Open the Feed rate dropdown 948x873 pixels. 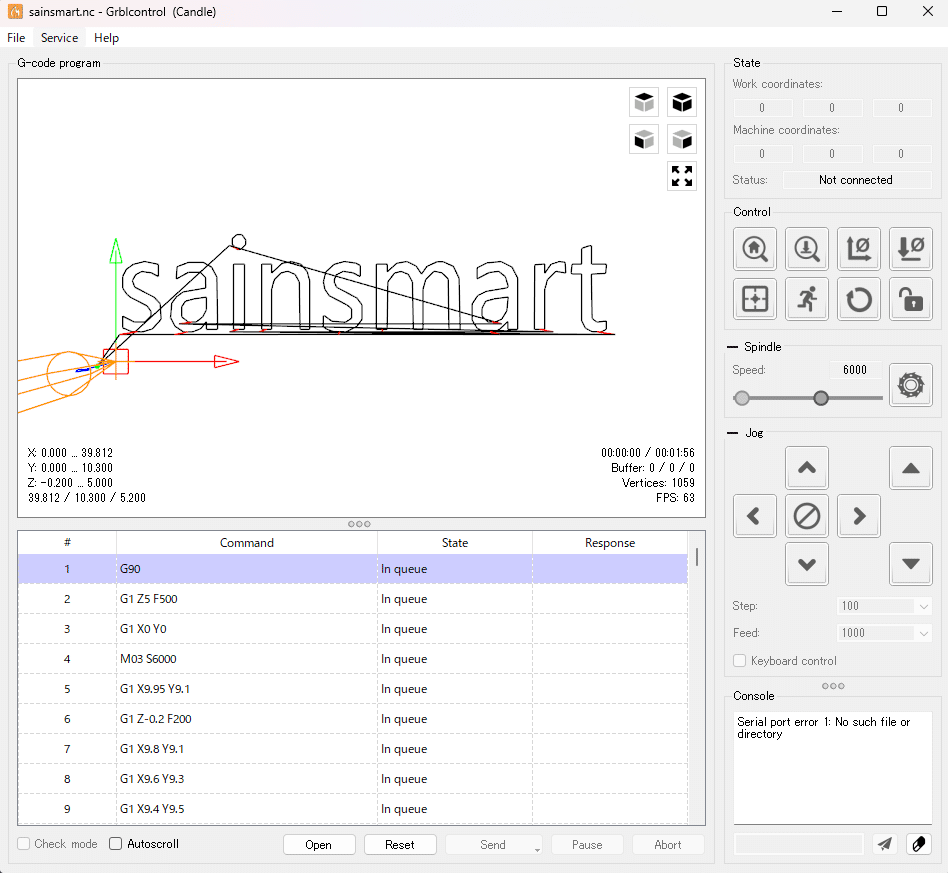tap(923, 633)
